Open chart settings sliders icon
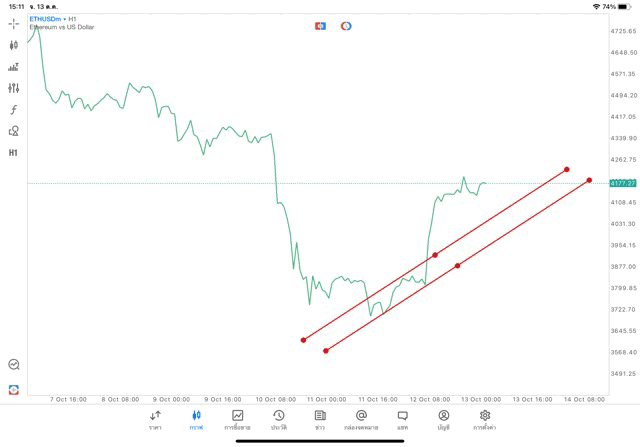This screenshot has width=640, height=447. pos(14,88)
